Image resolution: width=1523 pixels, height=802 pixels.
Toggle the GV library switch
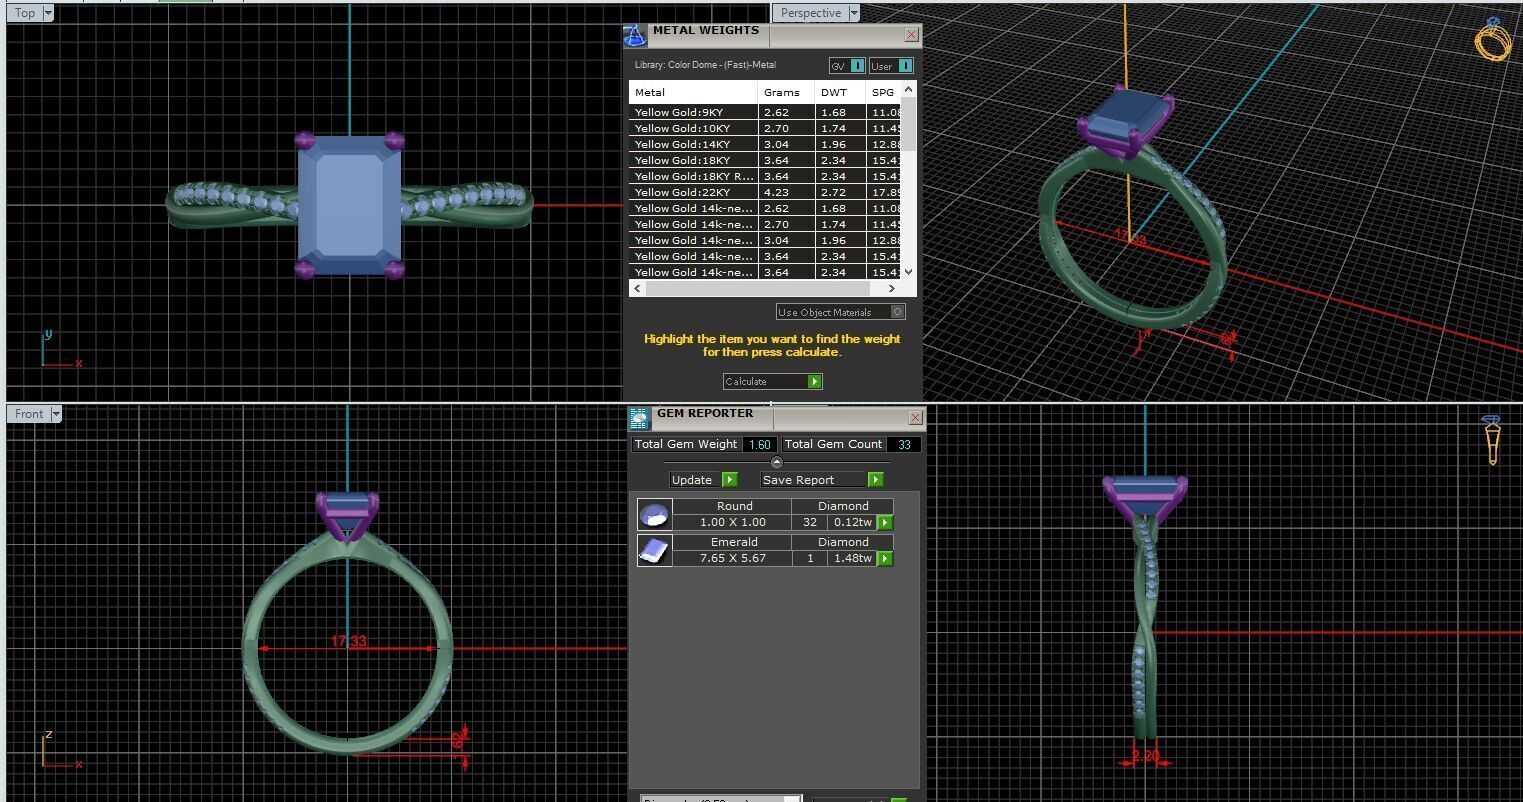(847, 66)
